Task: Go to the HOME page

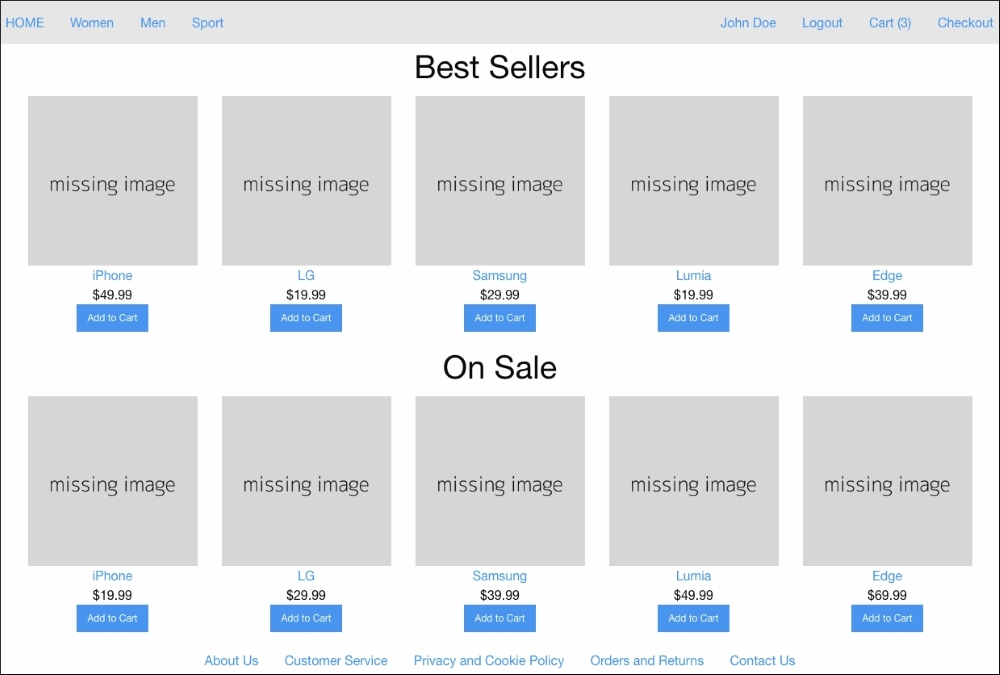Action: (25, 23)
